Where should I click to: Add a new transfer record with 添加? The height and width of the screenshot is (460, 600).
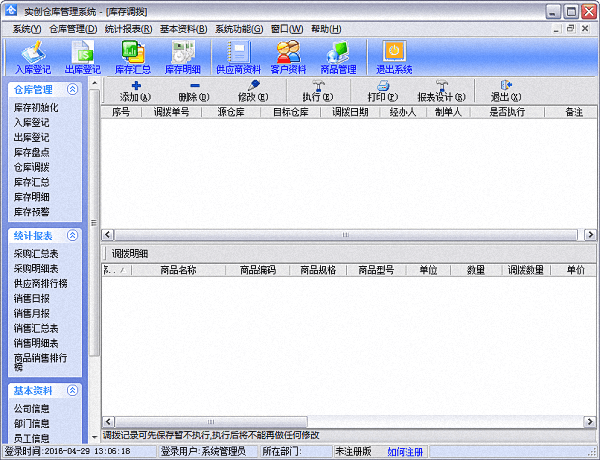tap(135, 91)
